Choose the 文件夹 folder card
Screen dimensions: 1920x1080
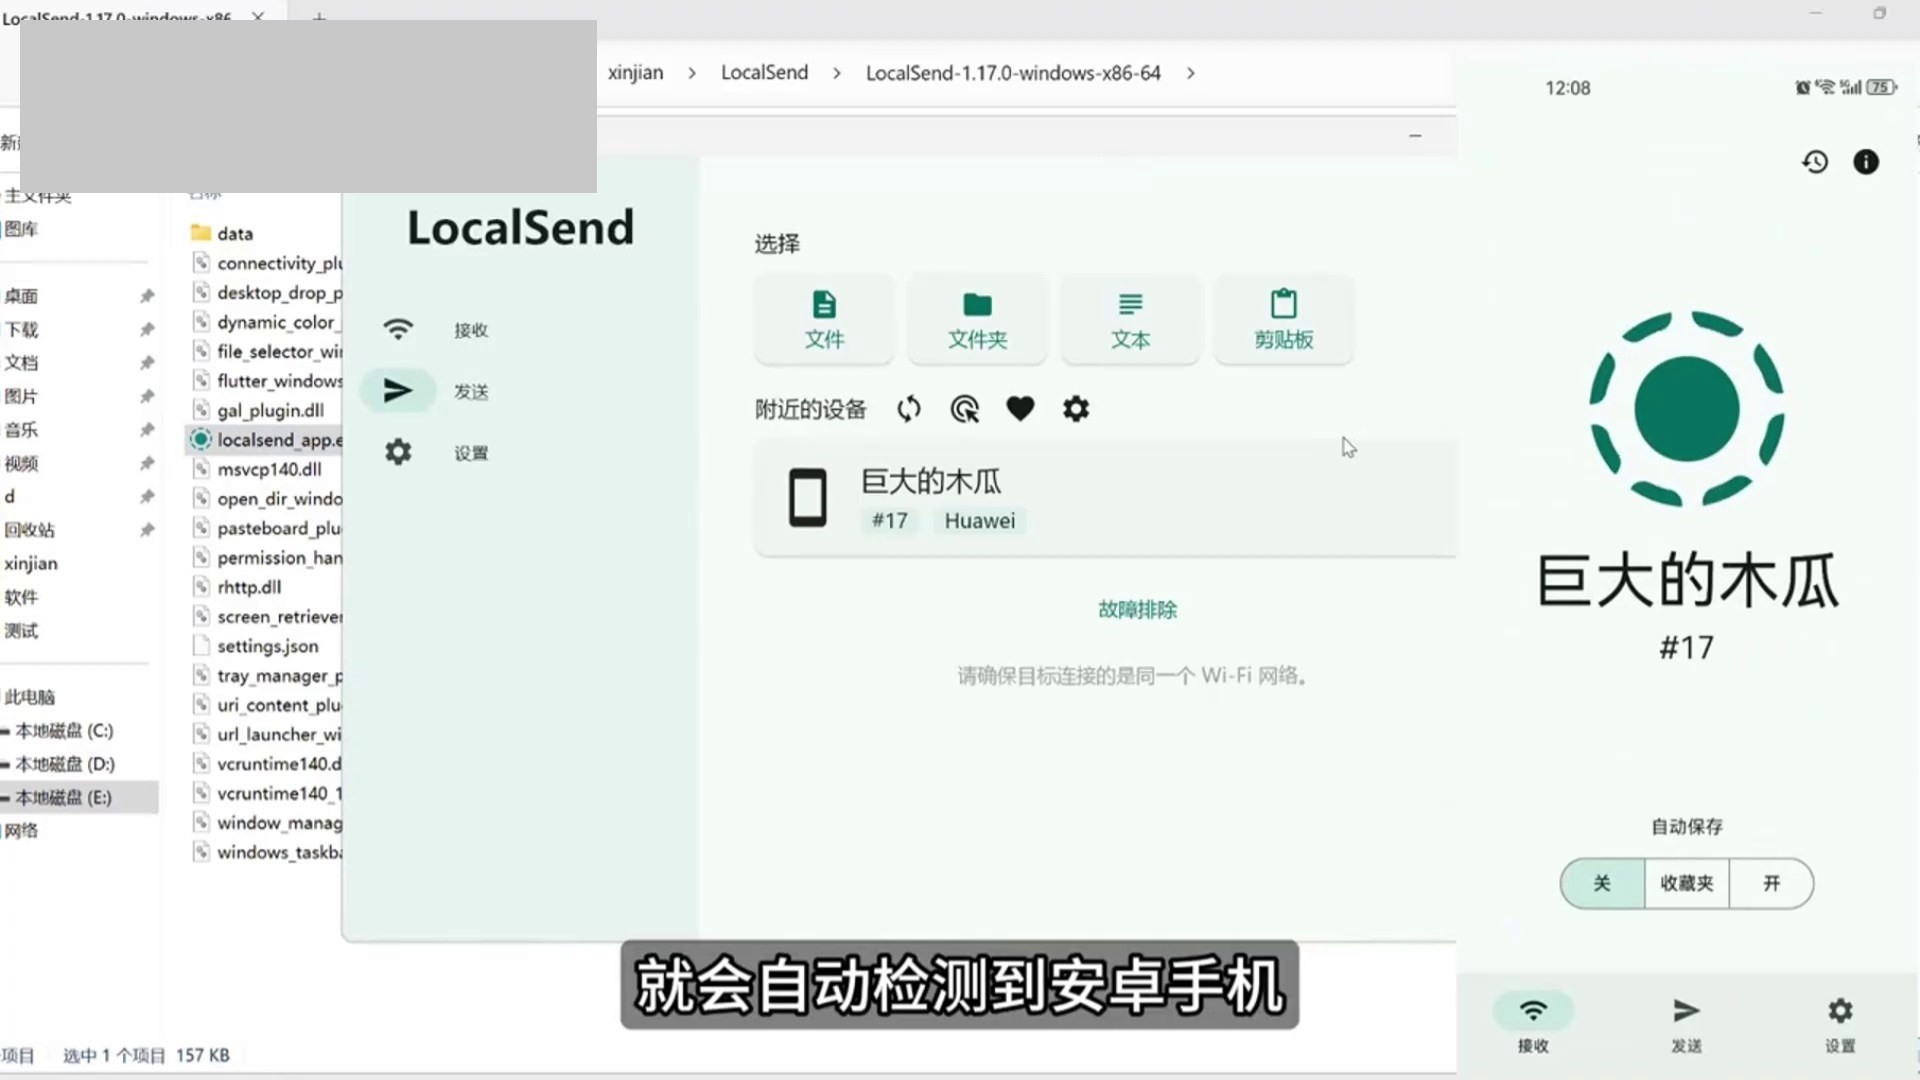tap(977, 319)
